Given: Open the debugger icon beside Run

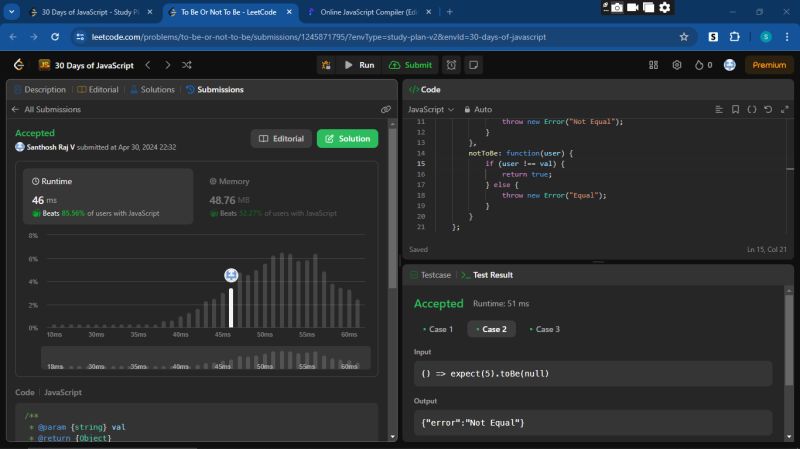Looking at the screenshot, I should (x=326, y=65).
